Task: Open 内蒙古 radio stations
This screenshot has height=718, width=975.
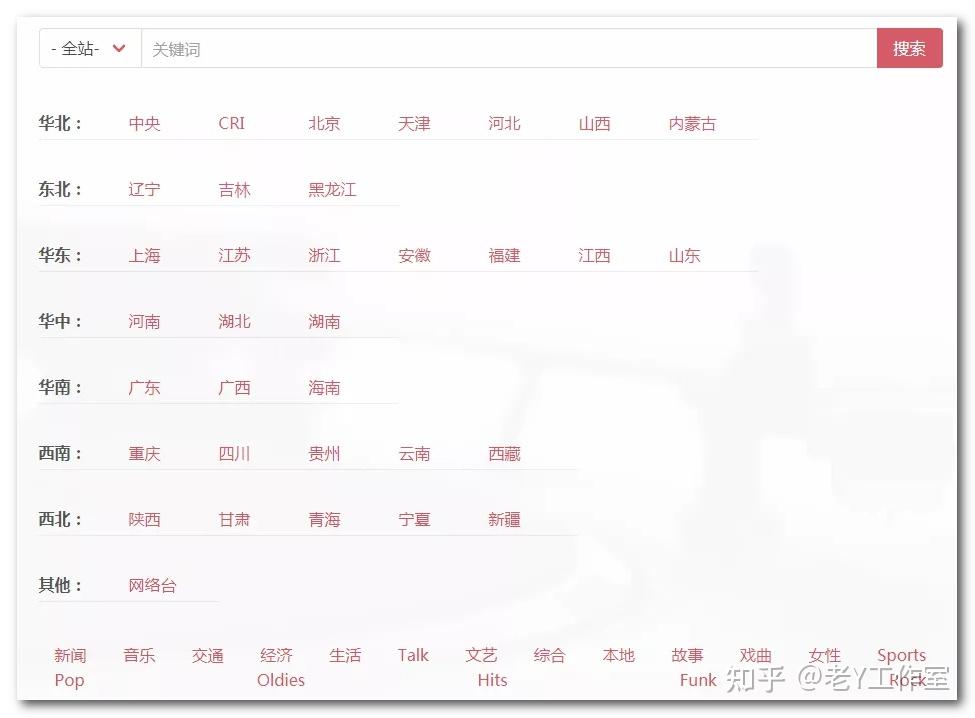Action: [x=692, y=124]
